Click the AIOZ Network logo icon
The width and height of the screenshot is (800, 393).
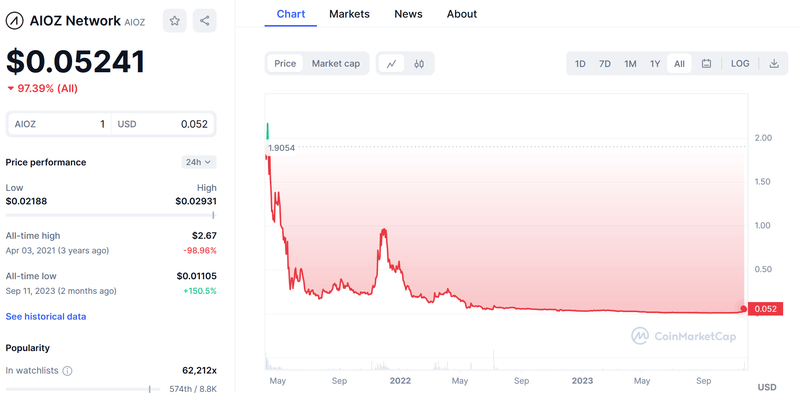point(15,21)
